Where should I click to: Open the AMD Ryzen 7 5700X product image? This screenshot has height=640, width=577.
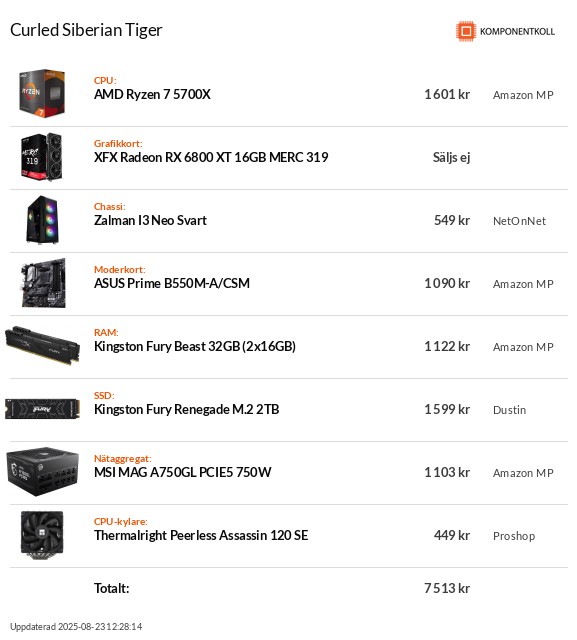coord(42,93)
